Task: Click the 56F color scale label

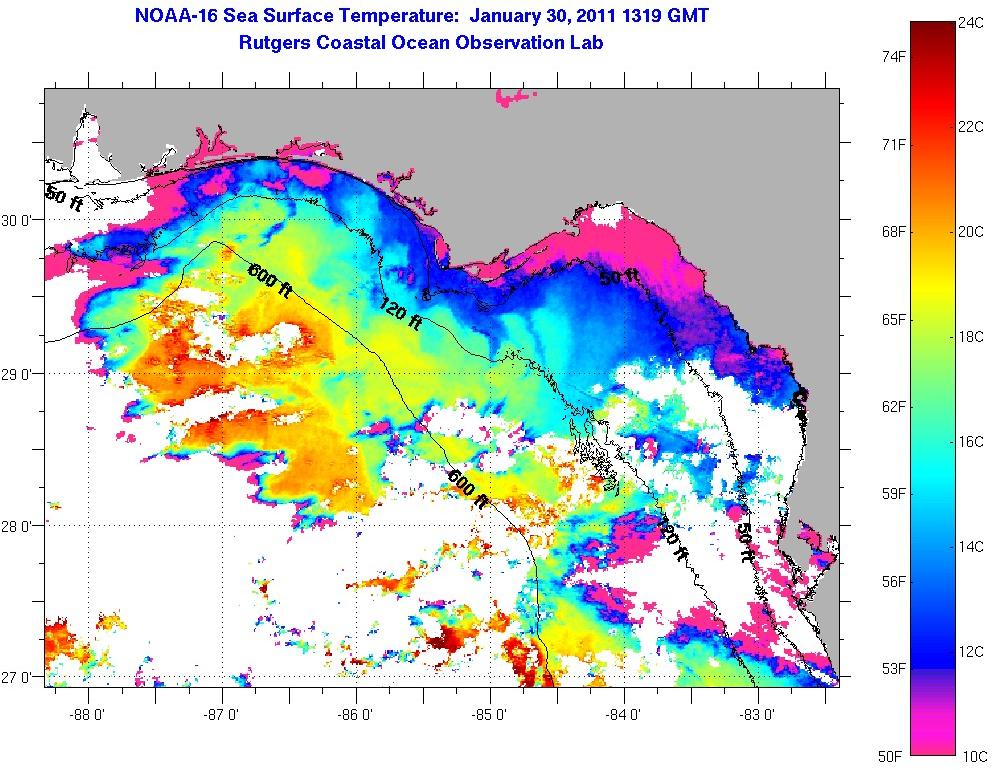Action: coord(894,581)
